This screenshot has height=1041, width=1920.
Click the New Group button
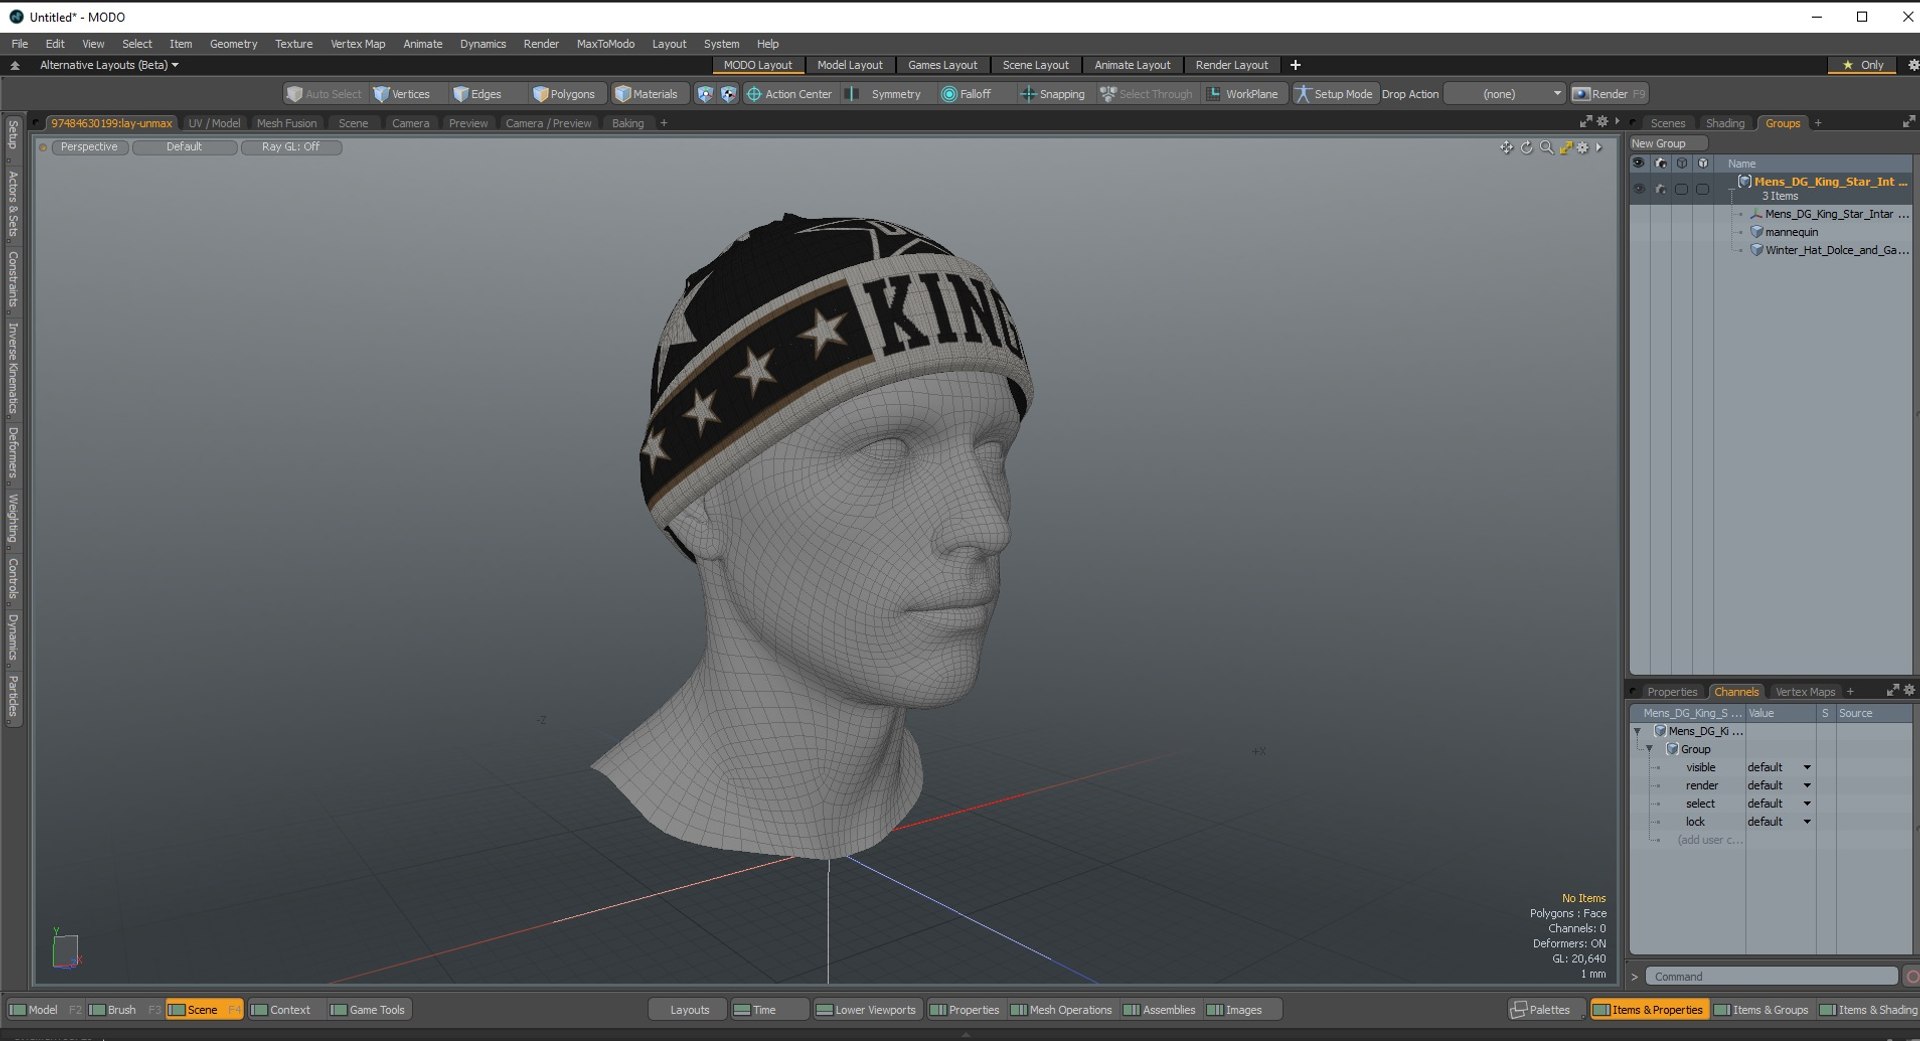[x=1668, y=143]
